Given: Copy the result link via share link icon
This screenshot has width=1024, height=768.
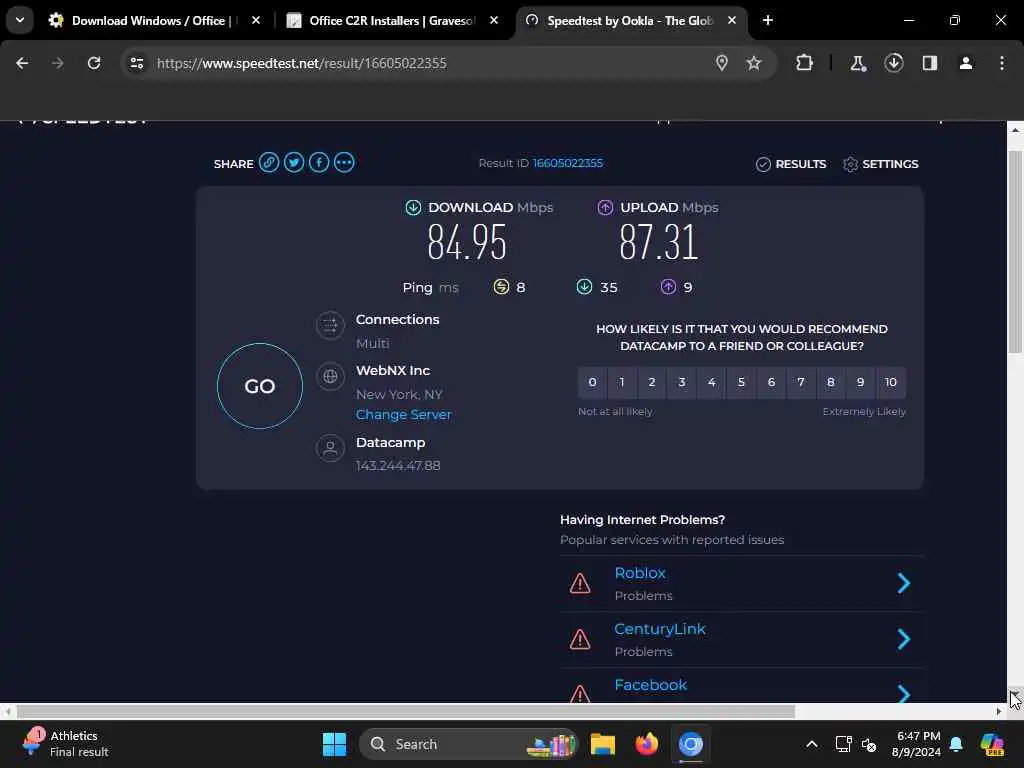Looking at the screenshot, I should click(268, 163).
